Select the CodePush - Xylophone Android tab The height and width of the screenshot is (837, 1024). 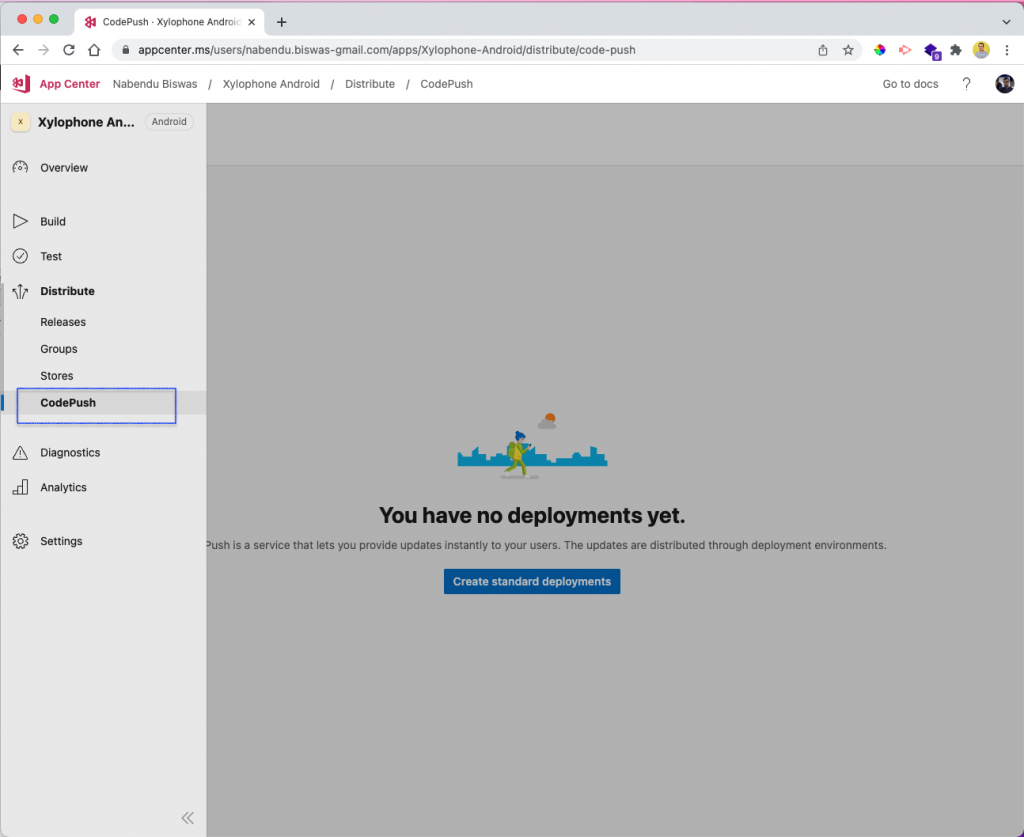[x=170, y=22]
